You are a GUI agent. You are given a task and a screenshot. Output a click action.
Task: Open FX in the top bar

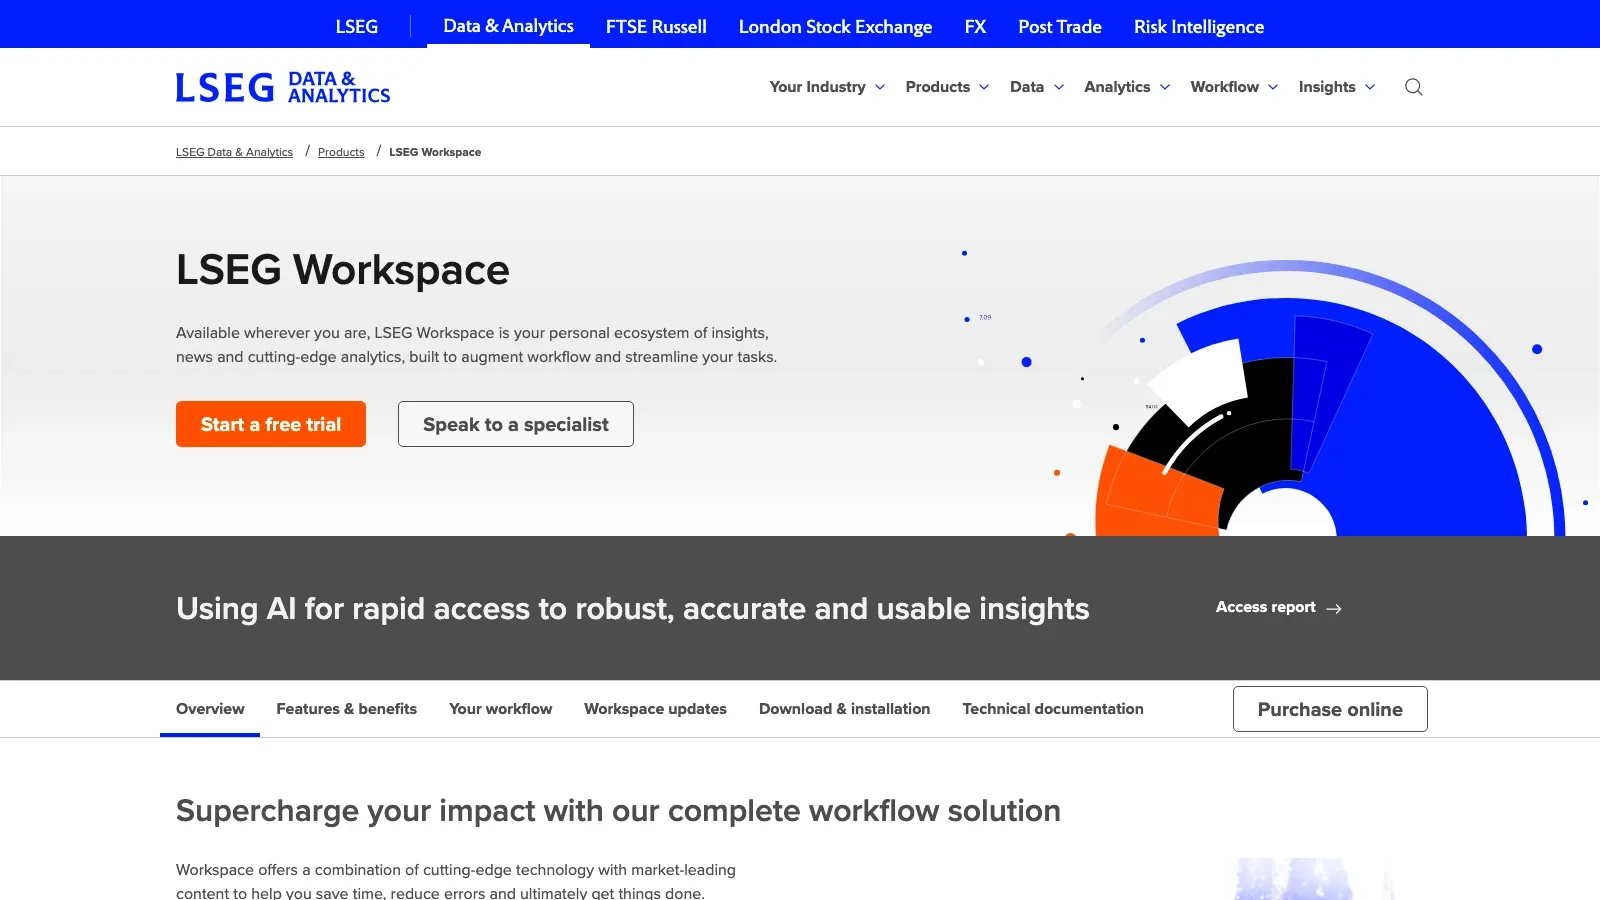pyautogui.click(x=975, y=27)
